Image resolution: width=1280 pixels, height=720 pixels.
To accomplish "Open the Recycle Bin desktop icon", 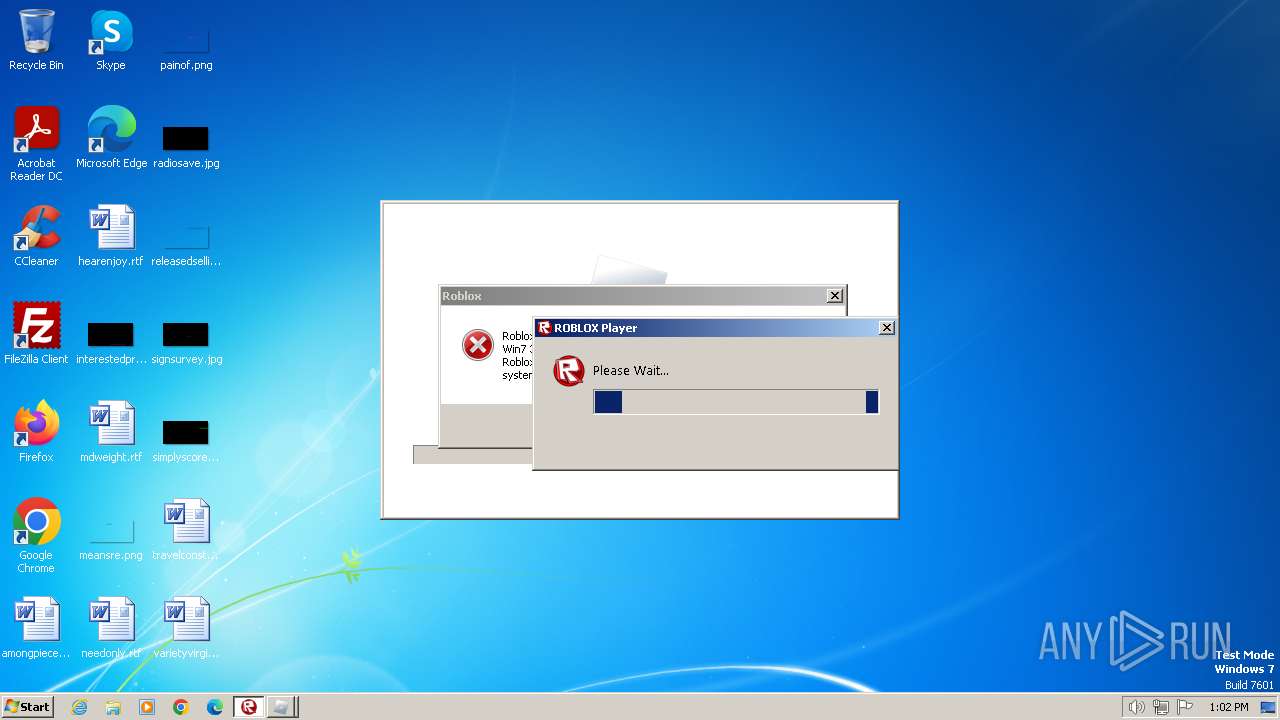I will coord(36,40).
